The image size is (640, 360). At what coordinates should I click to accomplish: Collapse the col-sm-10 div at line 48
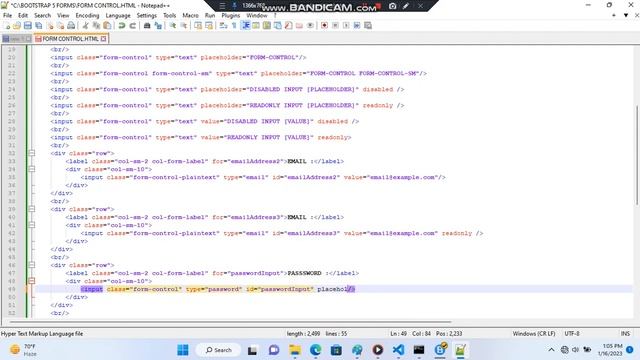[x=31, y=281]
